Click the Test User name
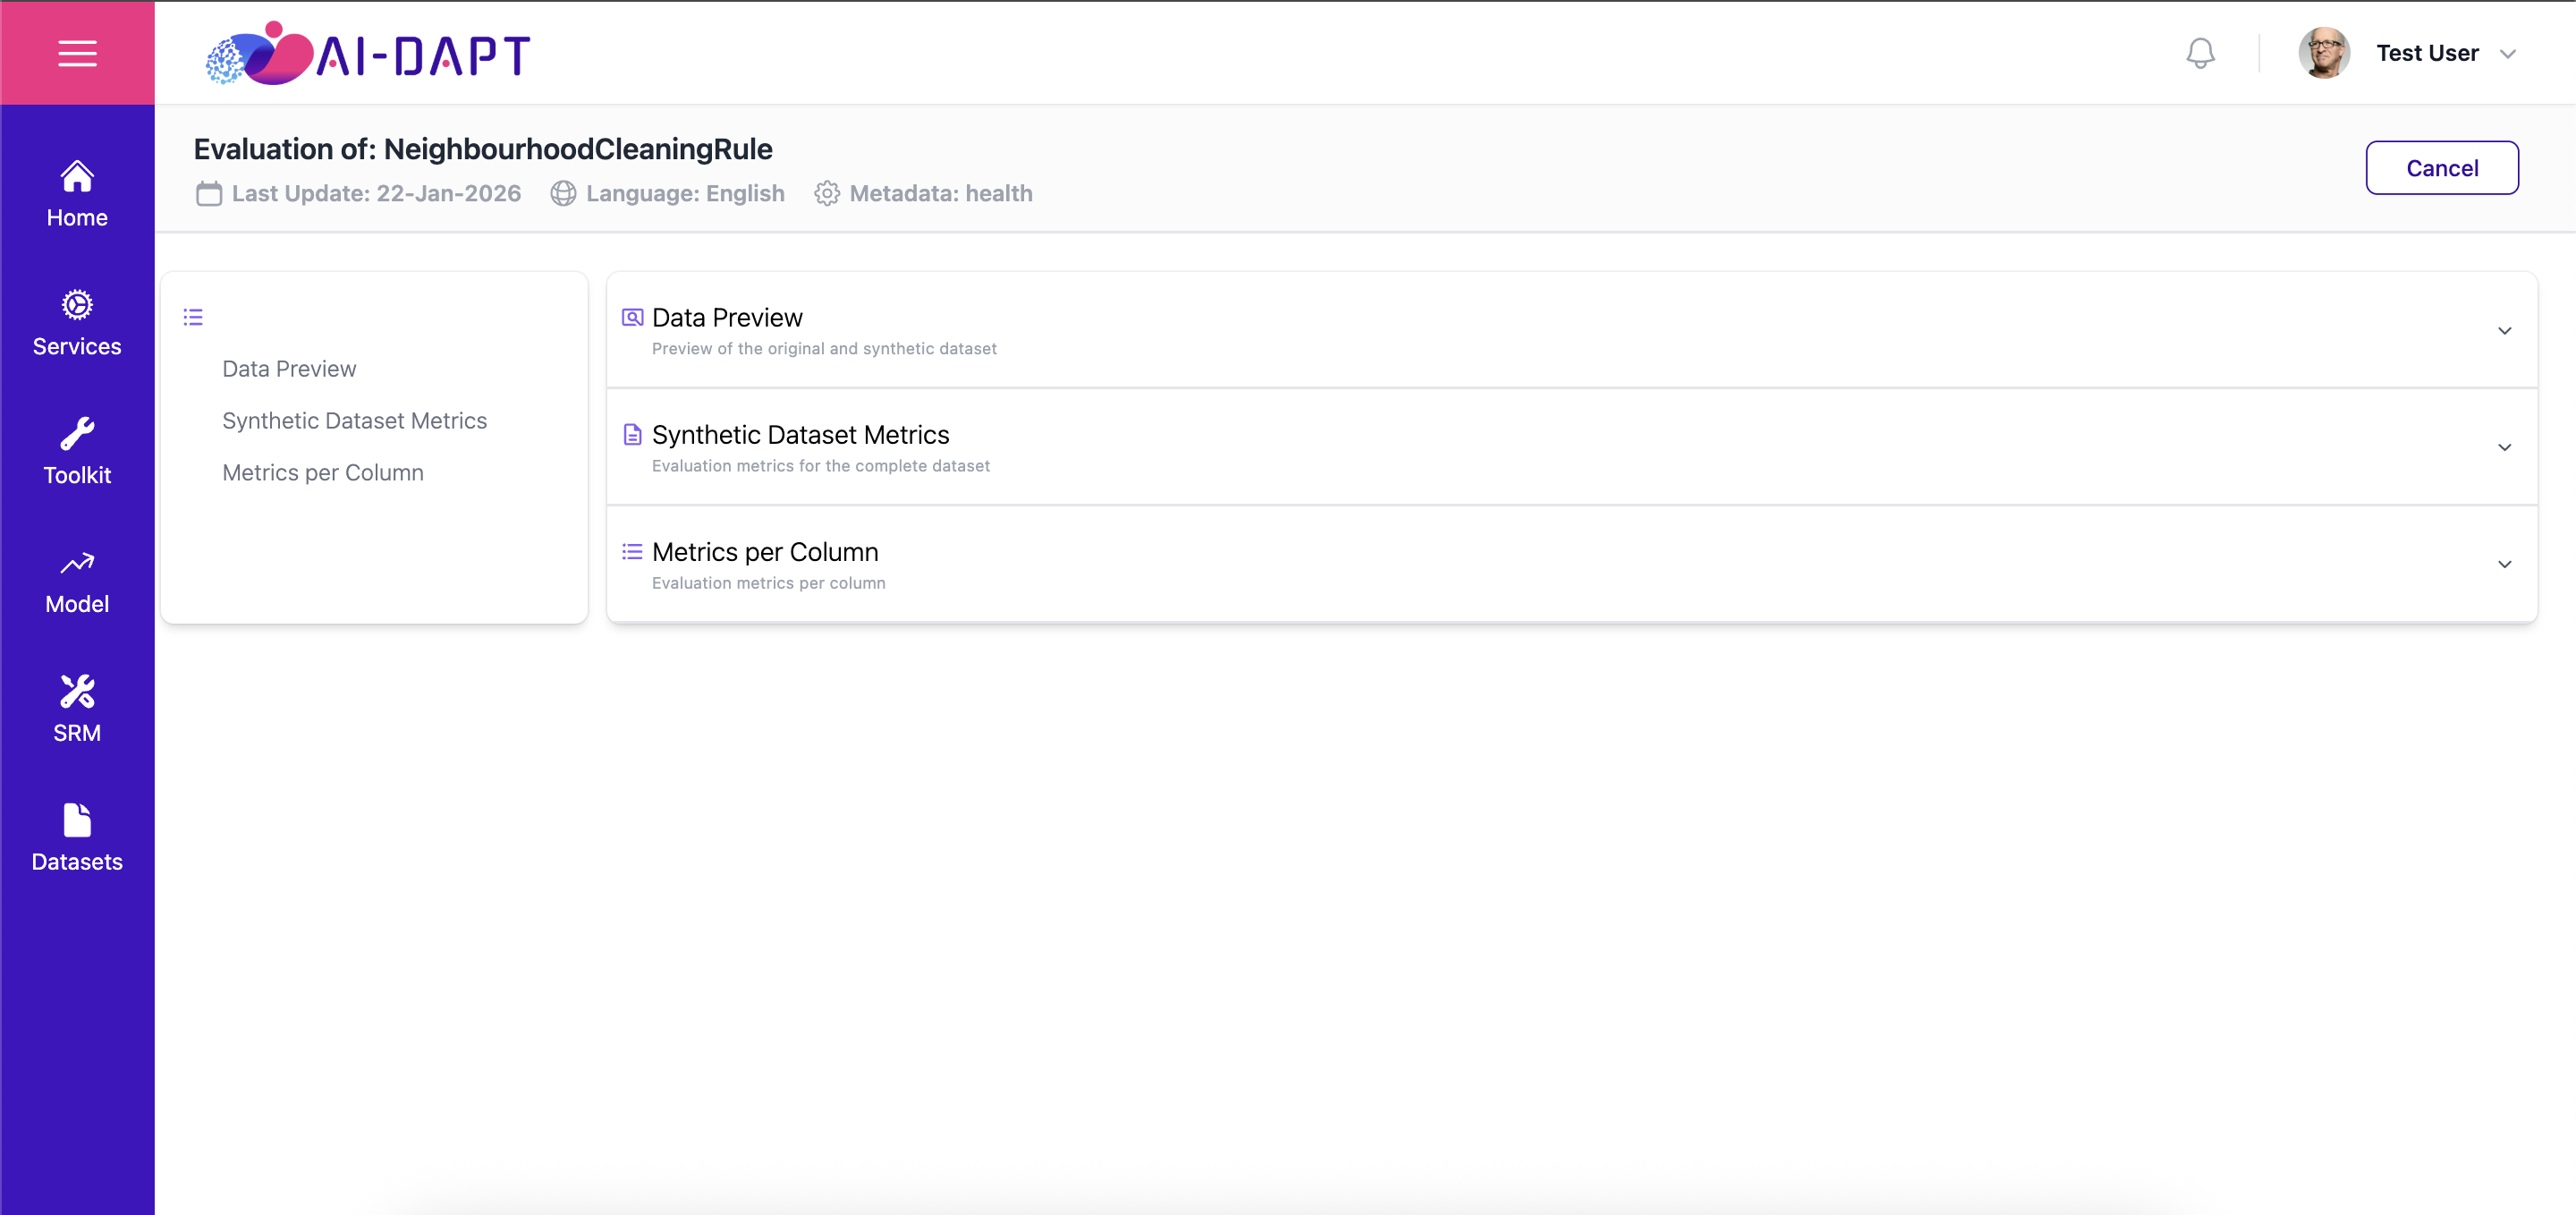This screenshot has width=2576, height=1215. (2427, 53)
